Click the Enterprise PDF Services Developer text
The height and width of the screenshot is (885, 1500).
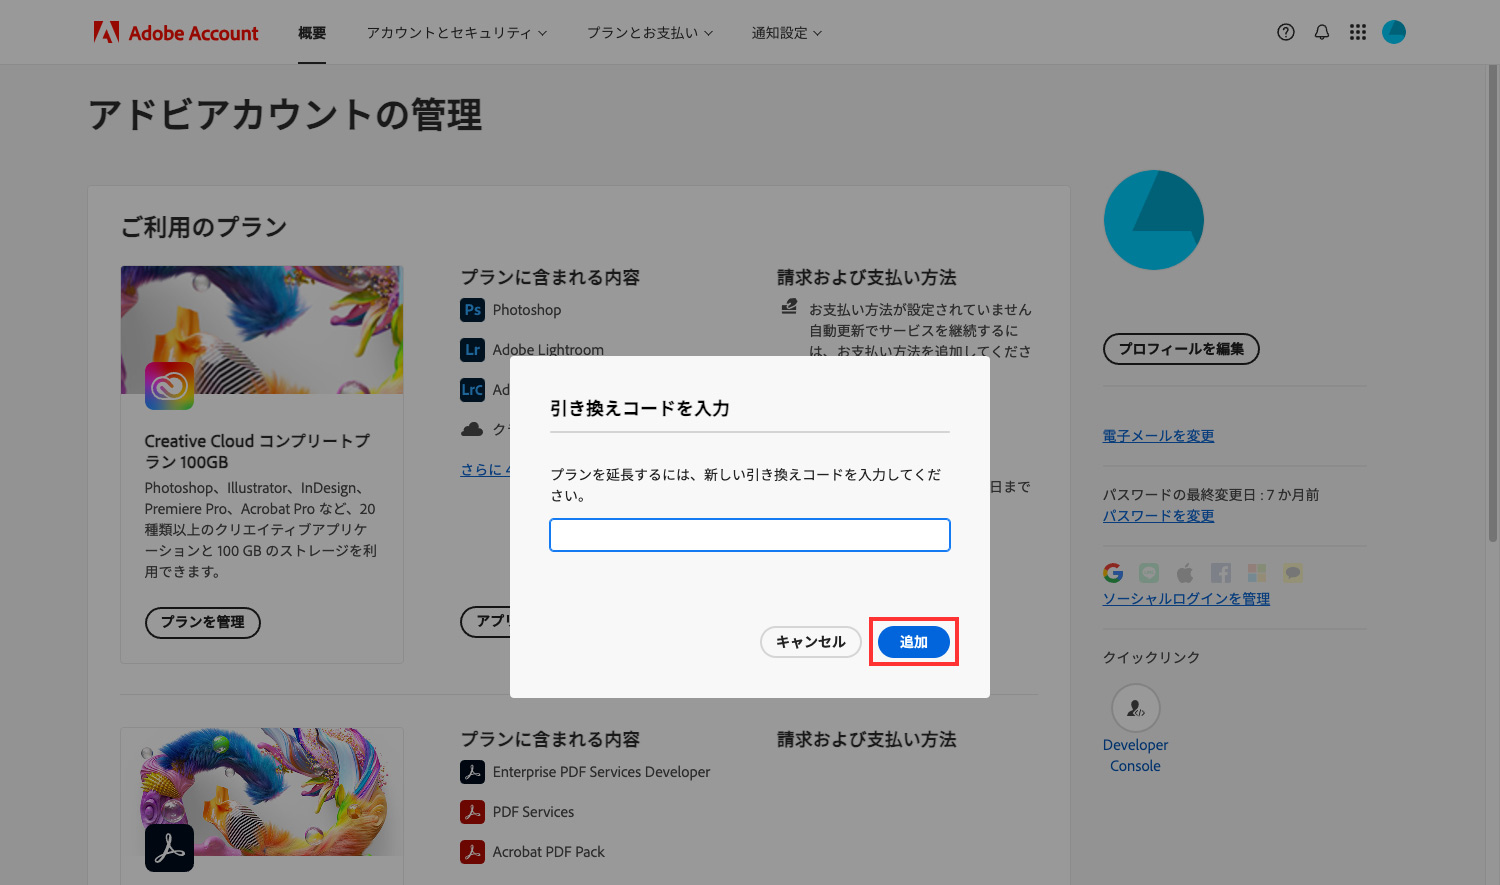(602, 772)
